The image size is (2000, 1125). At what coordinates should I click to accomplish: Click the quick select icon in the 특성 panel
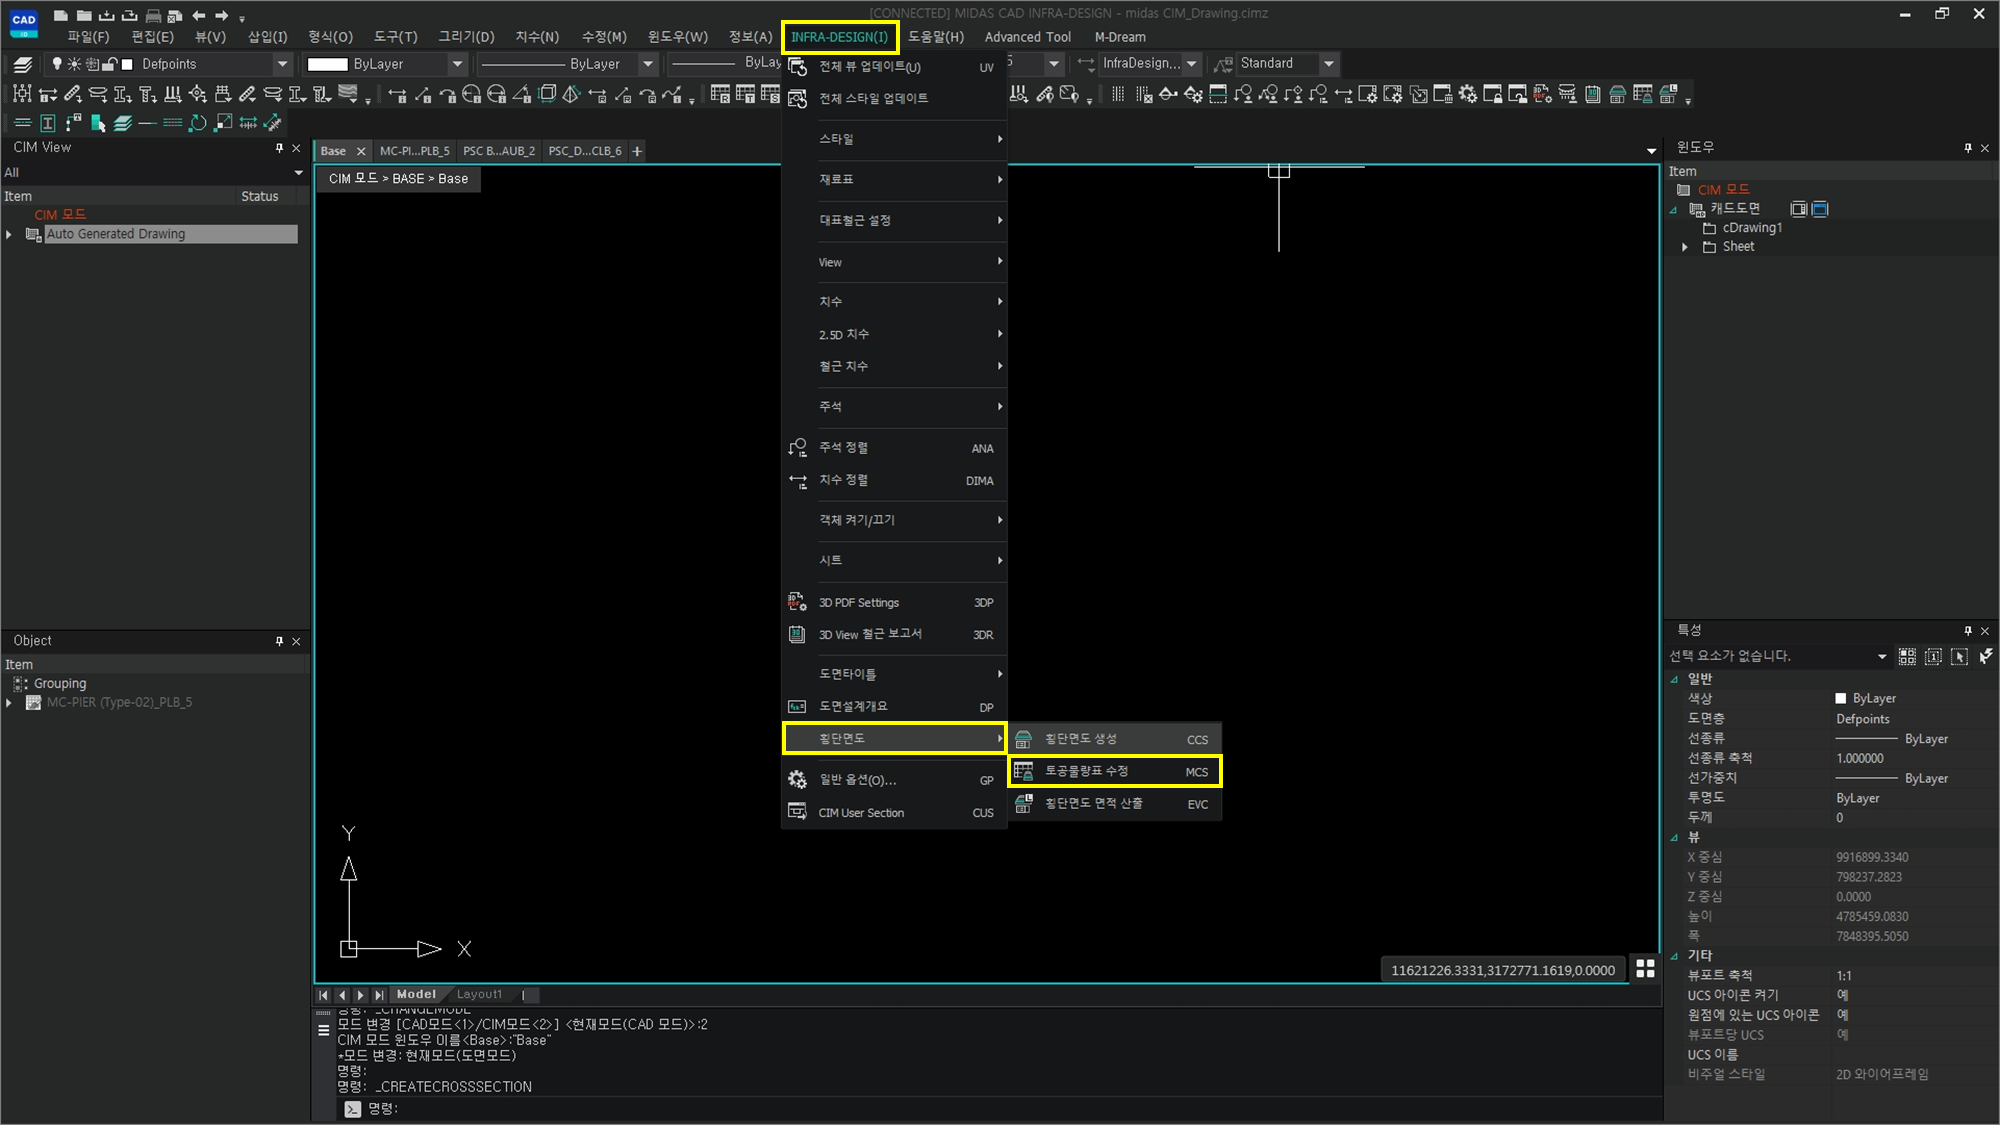point(1985,656)
